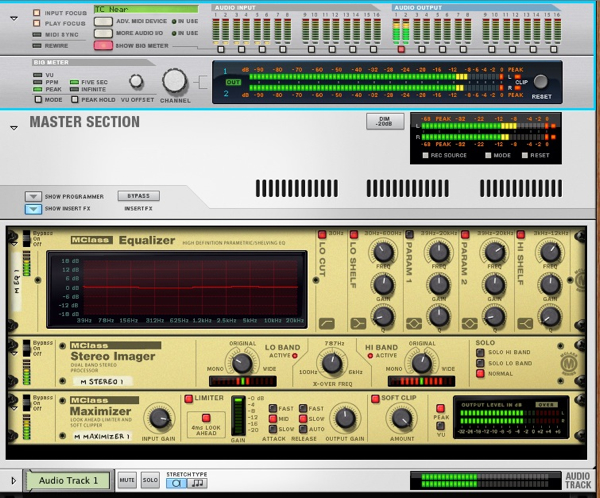Click the Audio Track 1 name field
The image size is (600, 498).
(68, 480)
